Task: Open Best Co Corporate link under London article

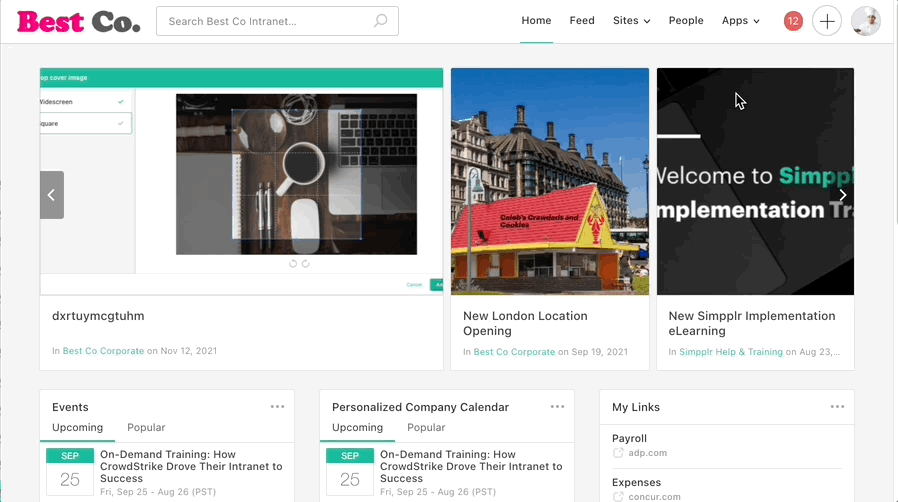Action: [514, 352]
